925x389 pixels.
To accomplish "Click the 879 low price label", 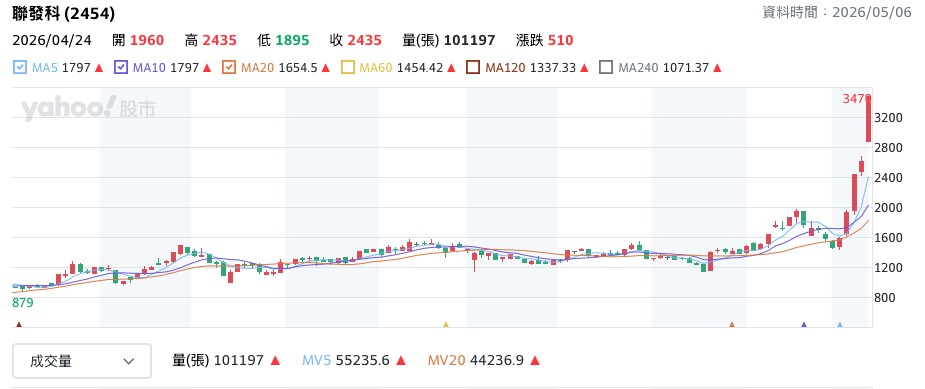I will (22, 303).
